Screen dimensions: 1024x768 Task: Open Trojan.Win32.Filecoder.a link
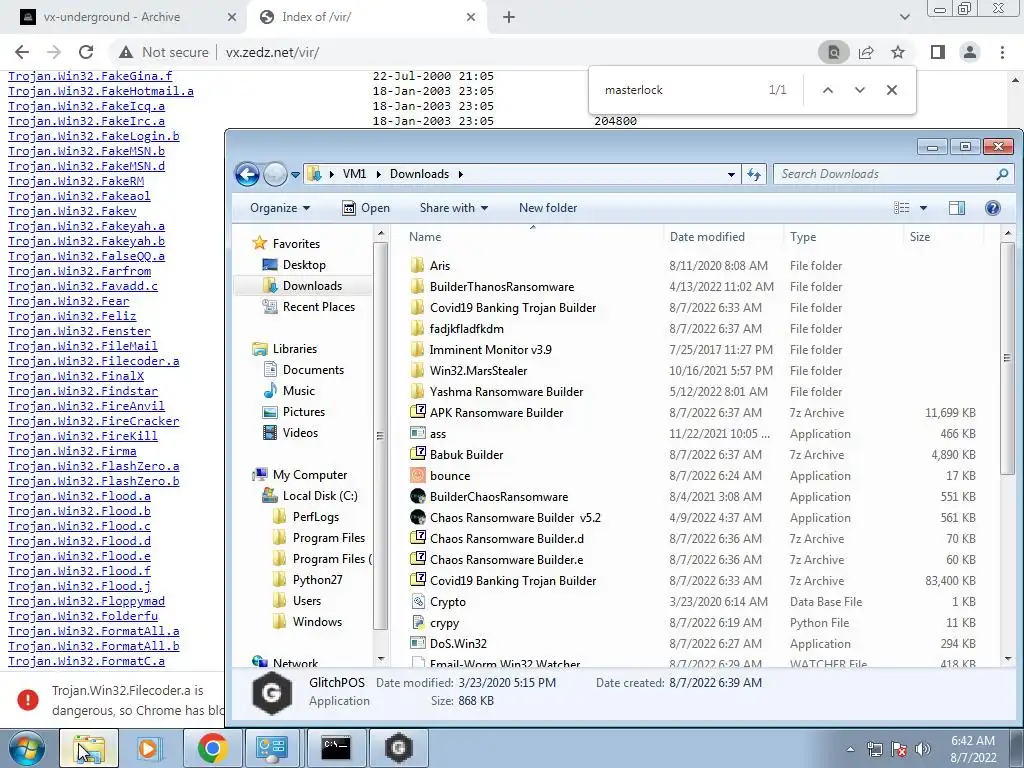pos(93,361)
